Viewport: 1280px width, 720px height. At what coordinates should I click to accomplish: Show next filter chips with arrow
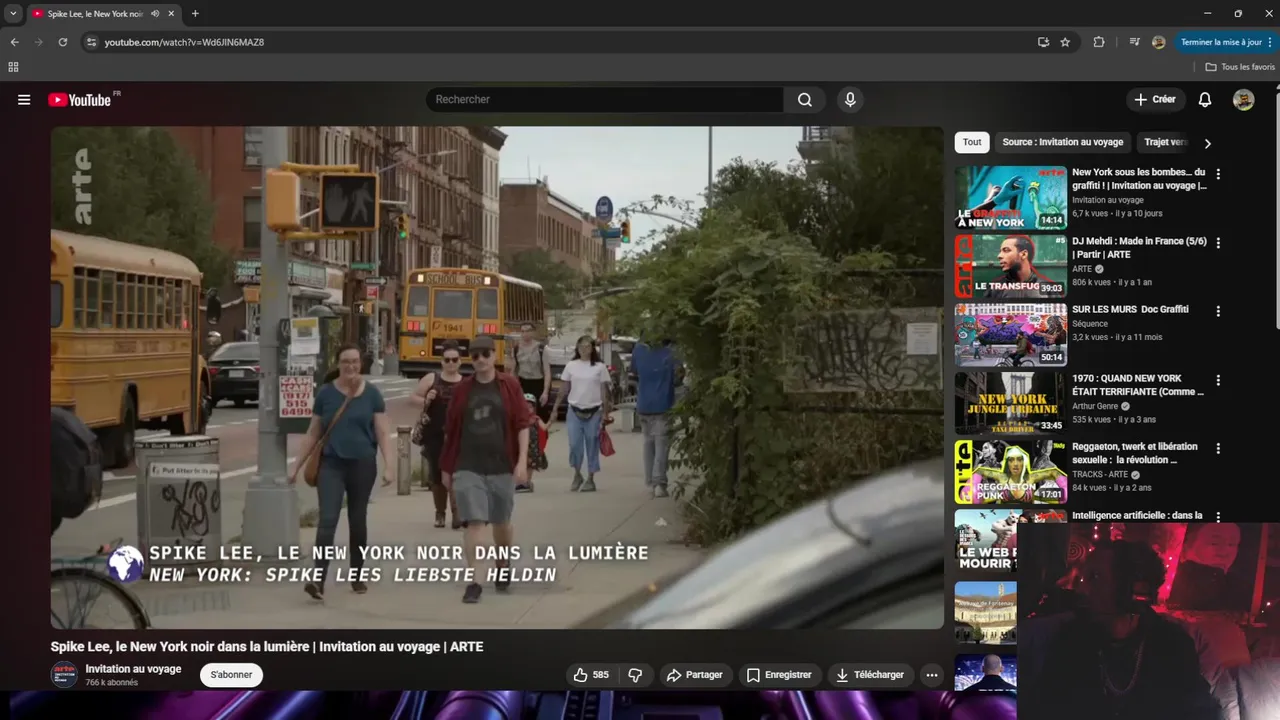tap(1207, 143)
